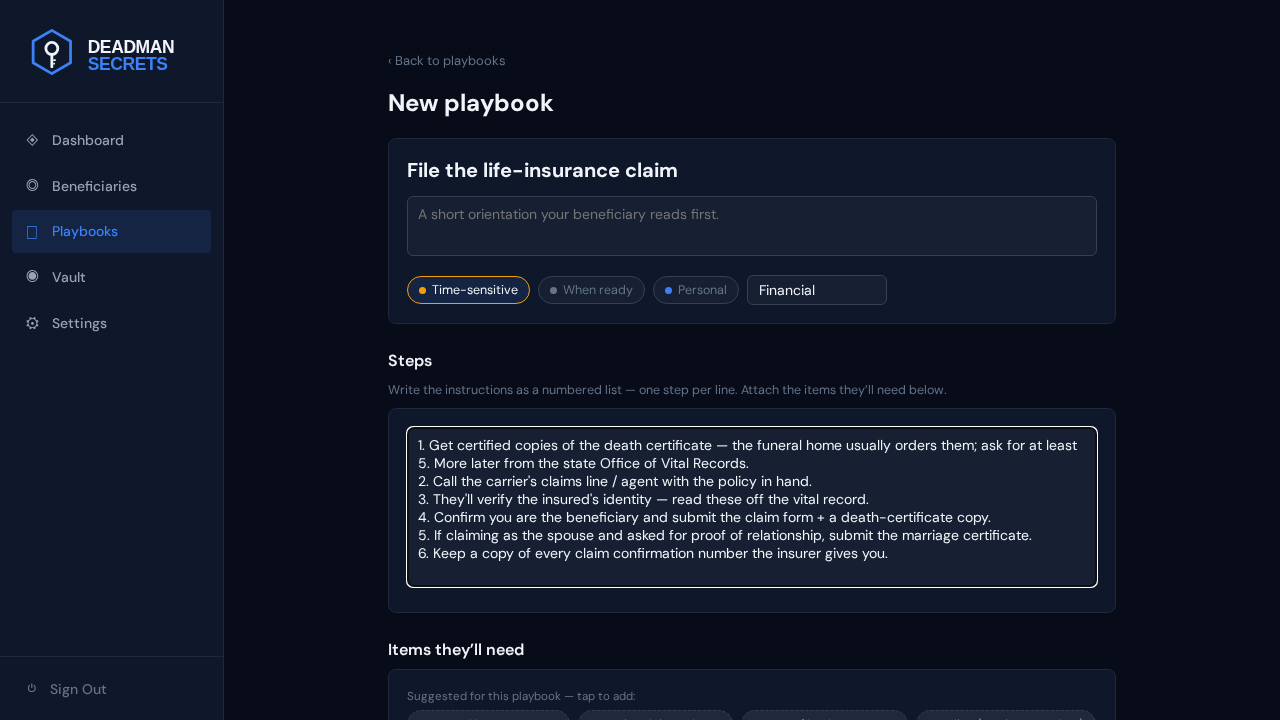Screen dimensions: 1280x720
Task: Click the Dashboard diamond icon
Action: (x=32, y=140)
